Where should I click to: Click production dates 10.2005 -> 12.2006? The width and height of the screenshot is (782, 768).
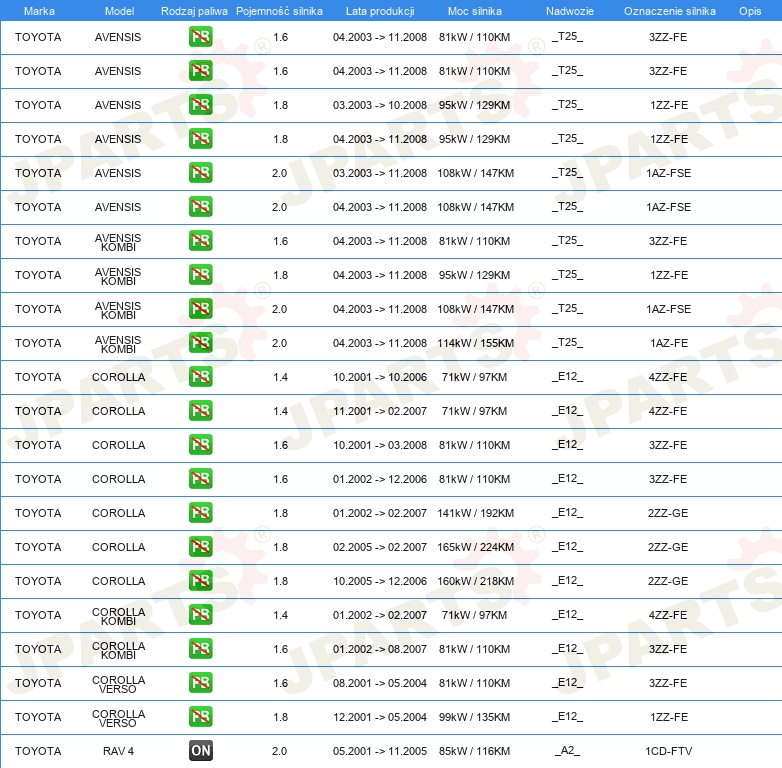coord(380,581)
